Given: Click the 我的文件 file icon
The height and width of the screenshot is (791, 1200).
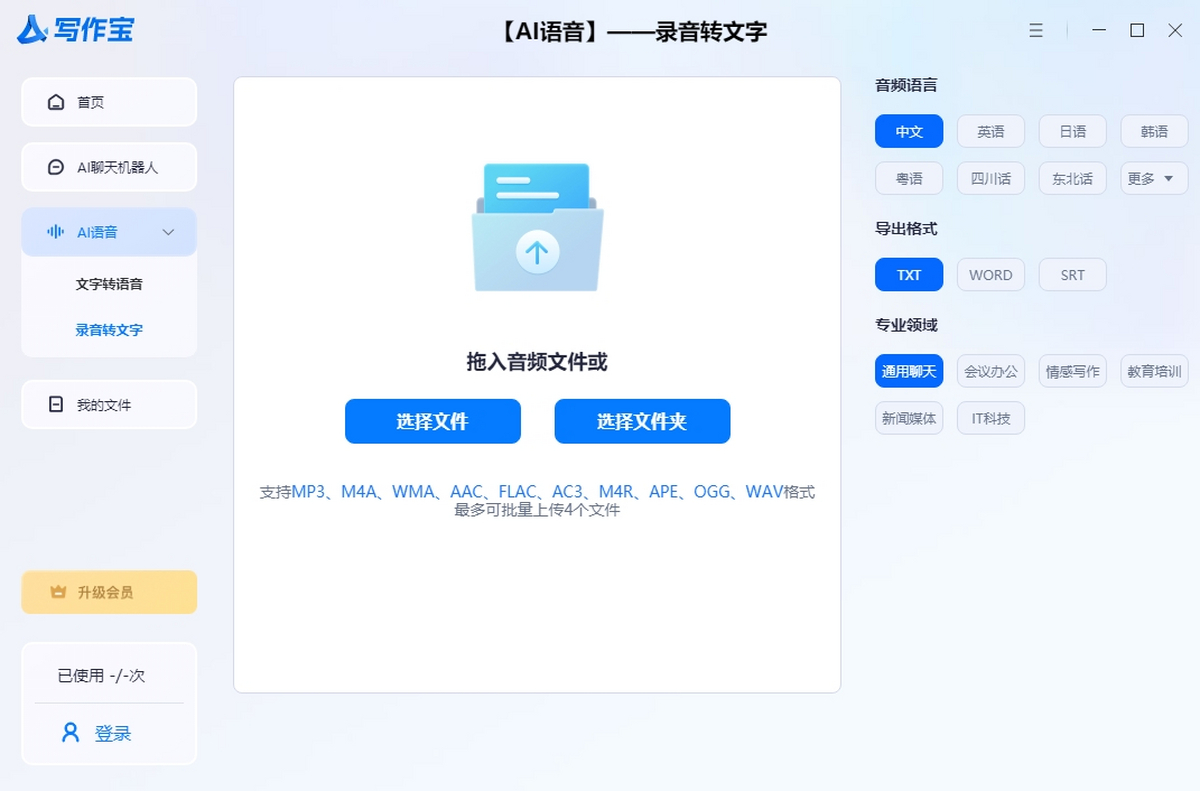Looking at the screenshot, I should [56, 405].
